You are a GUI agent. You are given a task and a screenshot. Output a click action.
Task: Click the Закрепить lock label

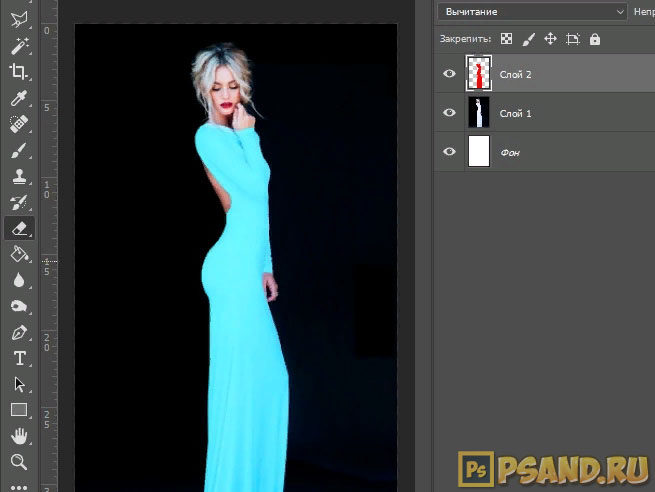(465, 39)
